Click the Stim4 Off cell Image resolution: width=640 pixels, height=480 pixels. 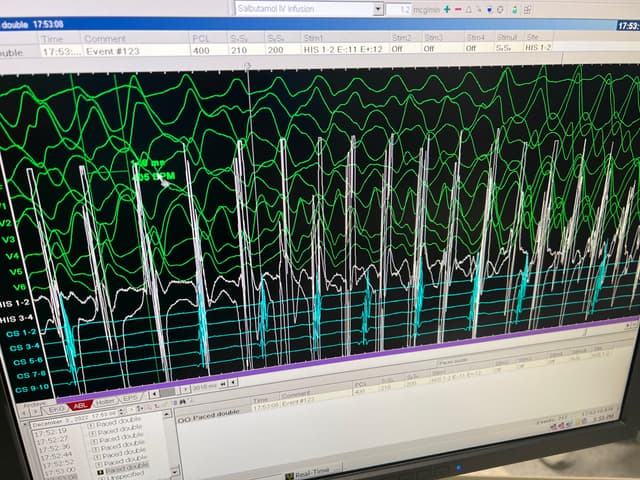point(480,48)
